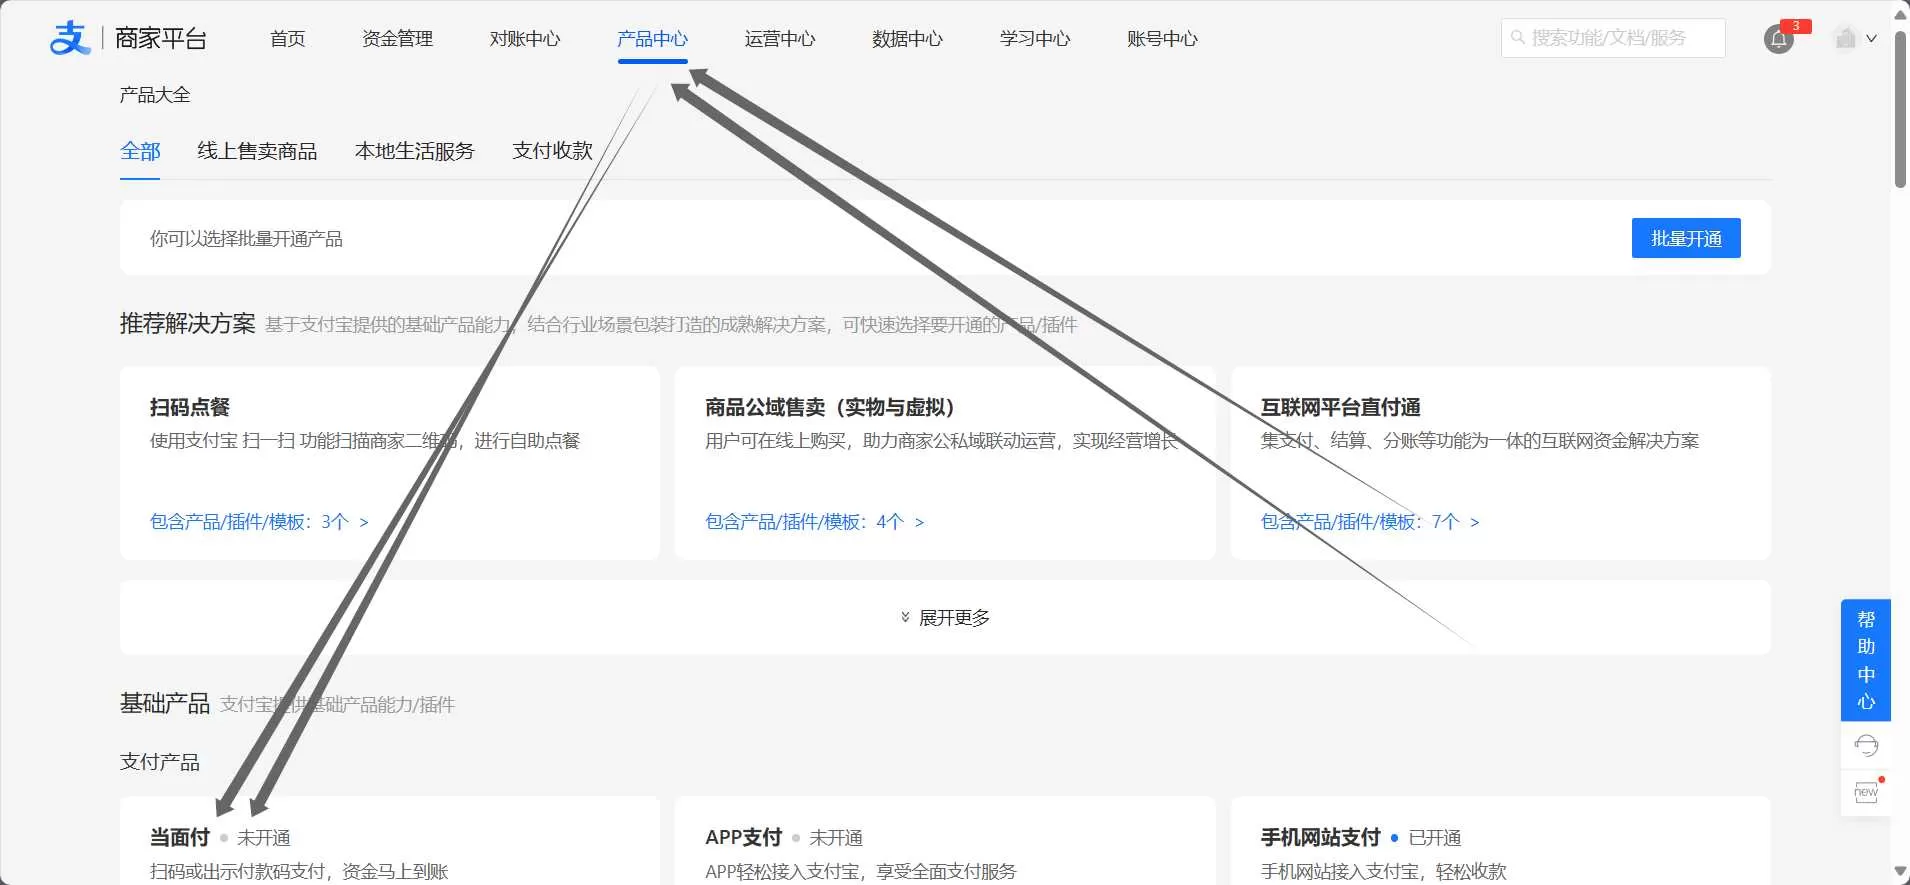Click the 批量开通 button
Viewport: 1910px width, 885px height.
1686,238
